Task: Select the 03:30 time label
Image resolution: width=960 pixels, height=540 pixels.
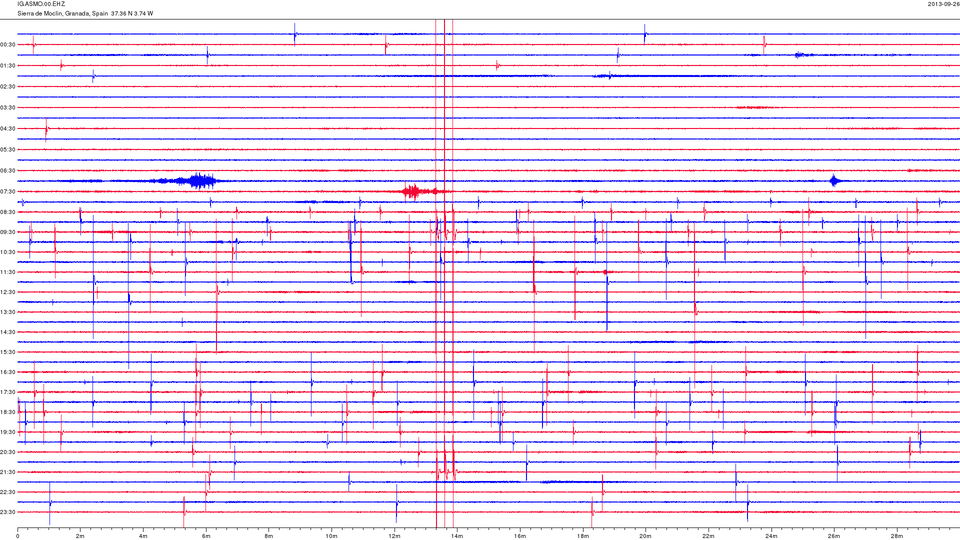Action: click(x=8, y=108)
